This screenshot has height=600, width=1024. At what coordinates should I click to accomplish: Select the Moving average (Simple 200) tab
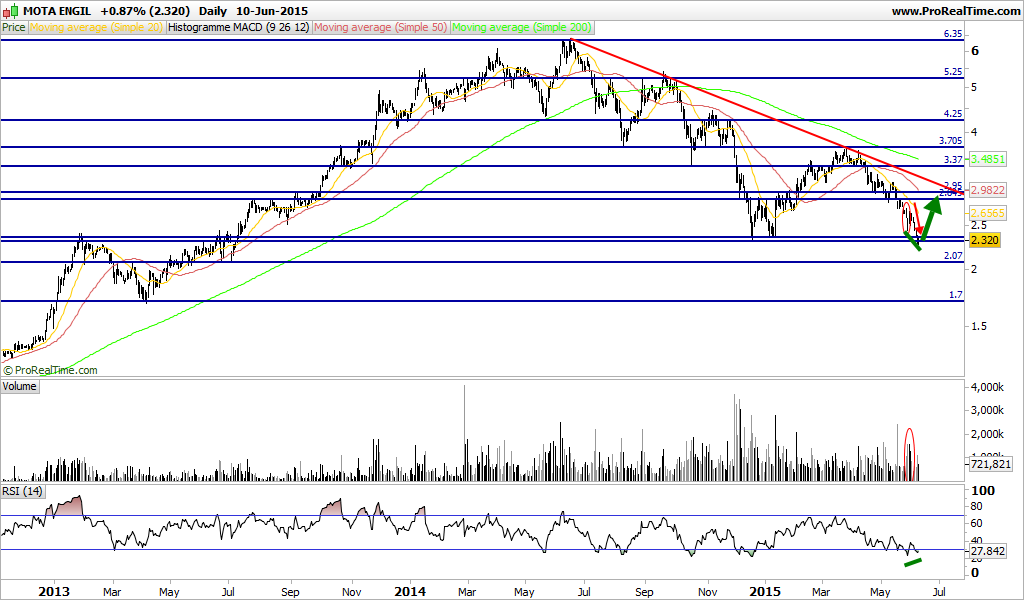[522, 27]
